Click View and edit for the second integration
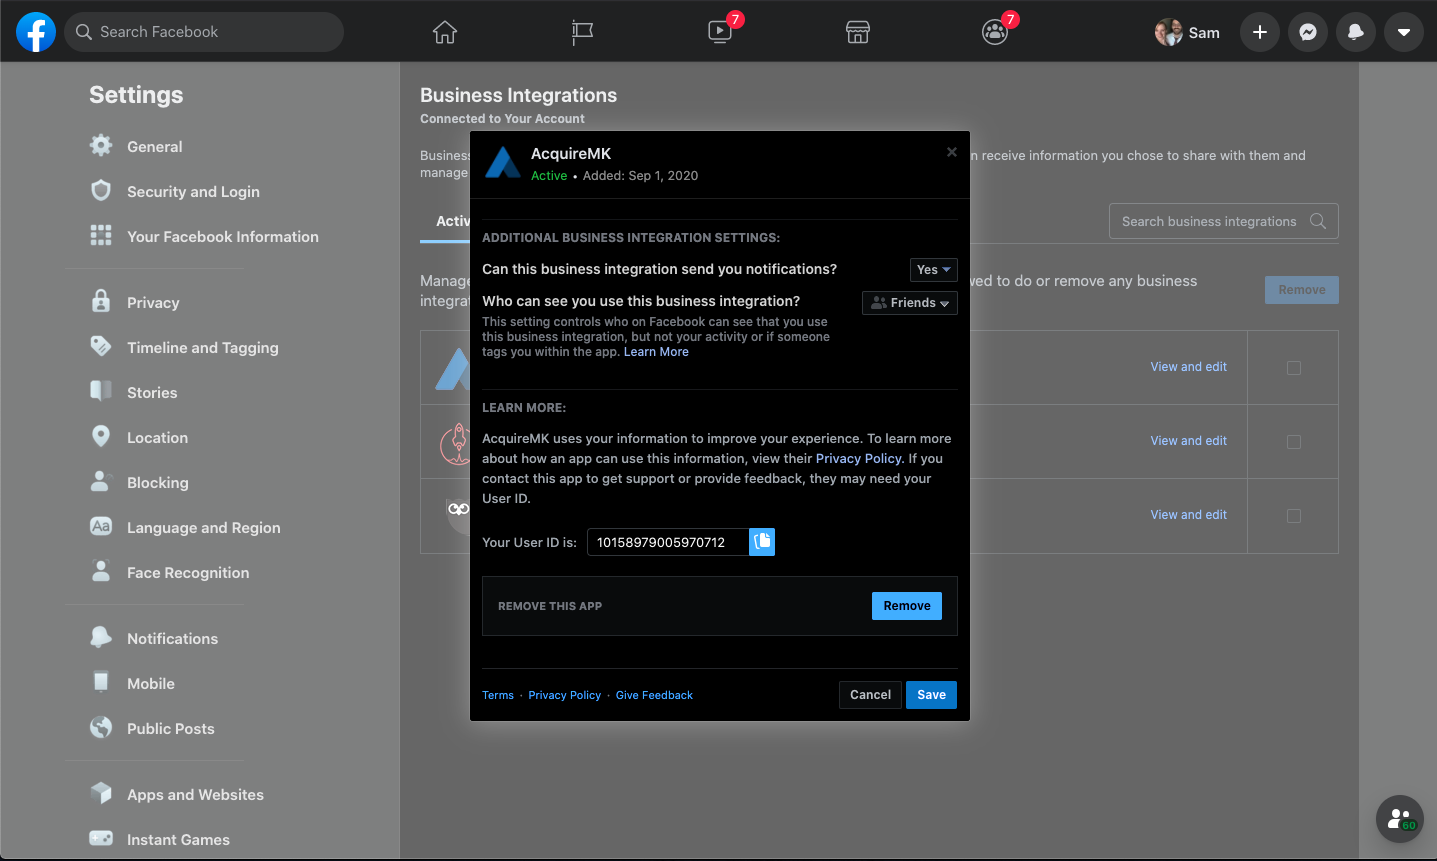1437x861 pixels. (x=1188, y=441)
